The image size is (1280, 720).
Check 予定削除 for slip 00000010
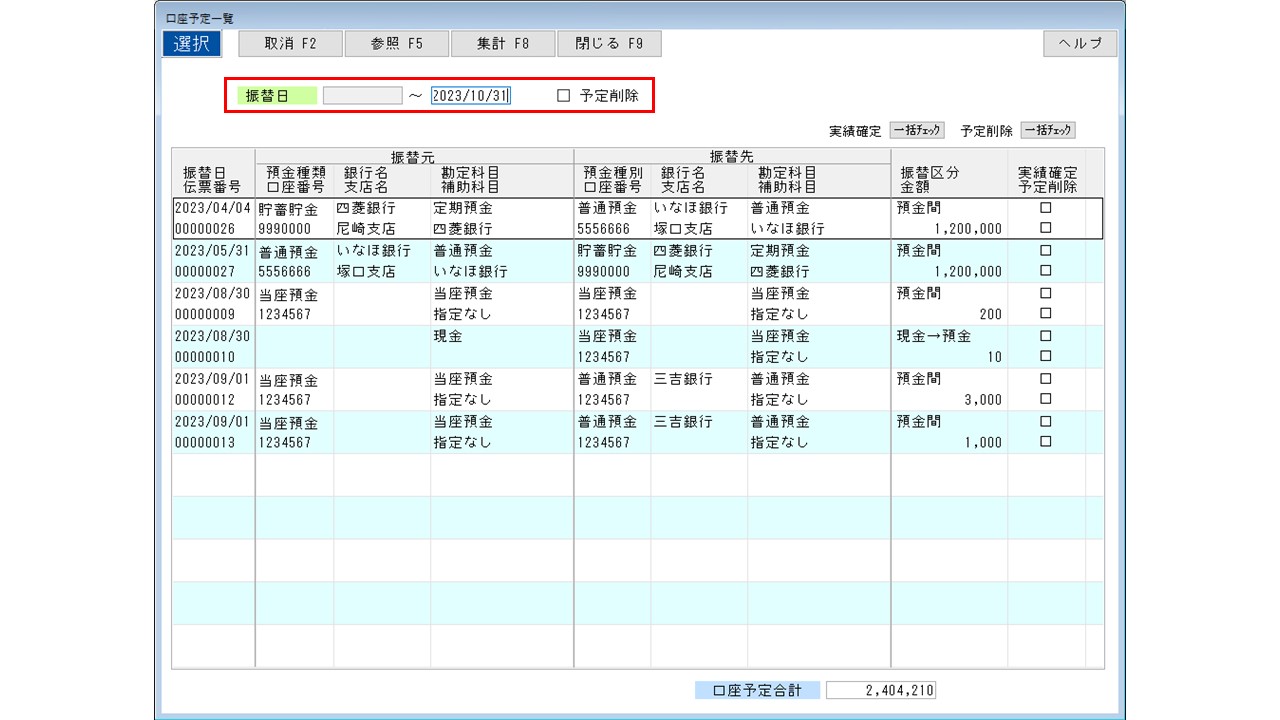(x=1046, y=356)
